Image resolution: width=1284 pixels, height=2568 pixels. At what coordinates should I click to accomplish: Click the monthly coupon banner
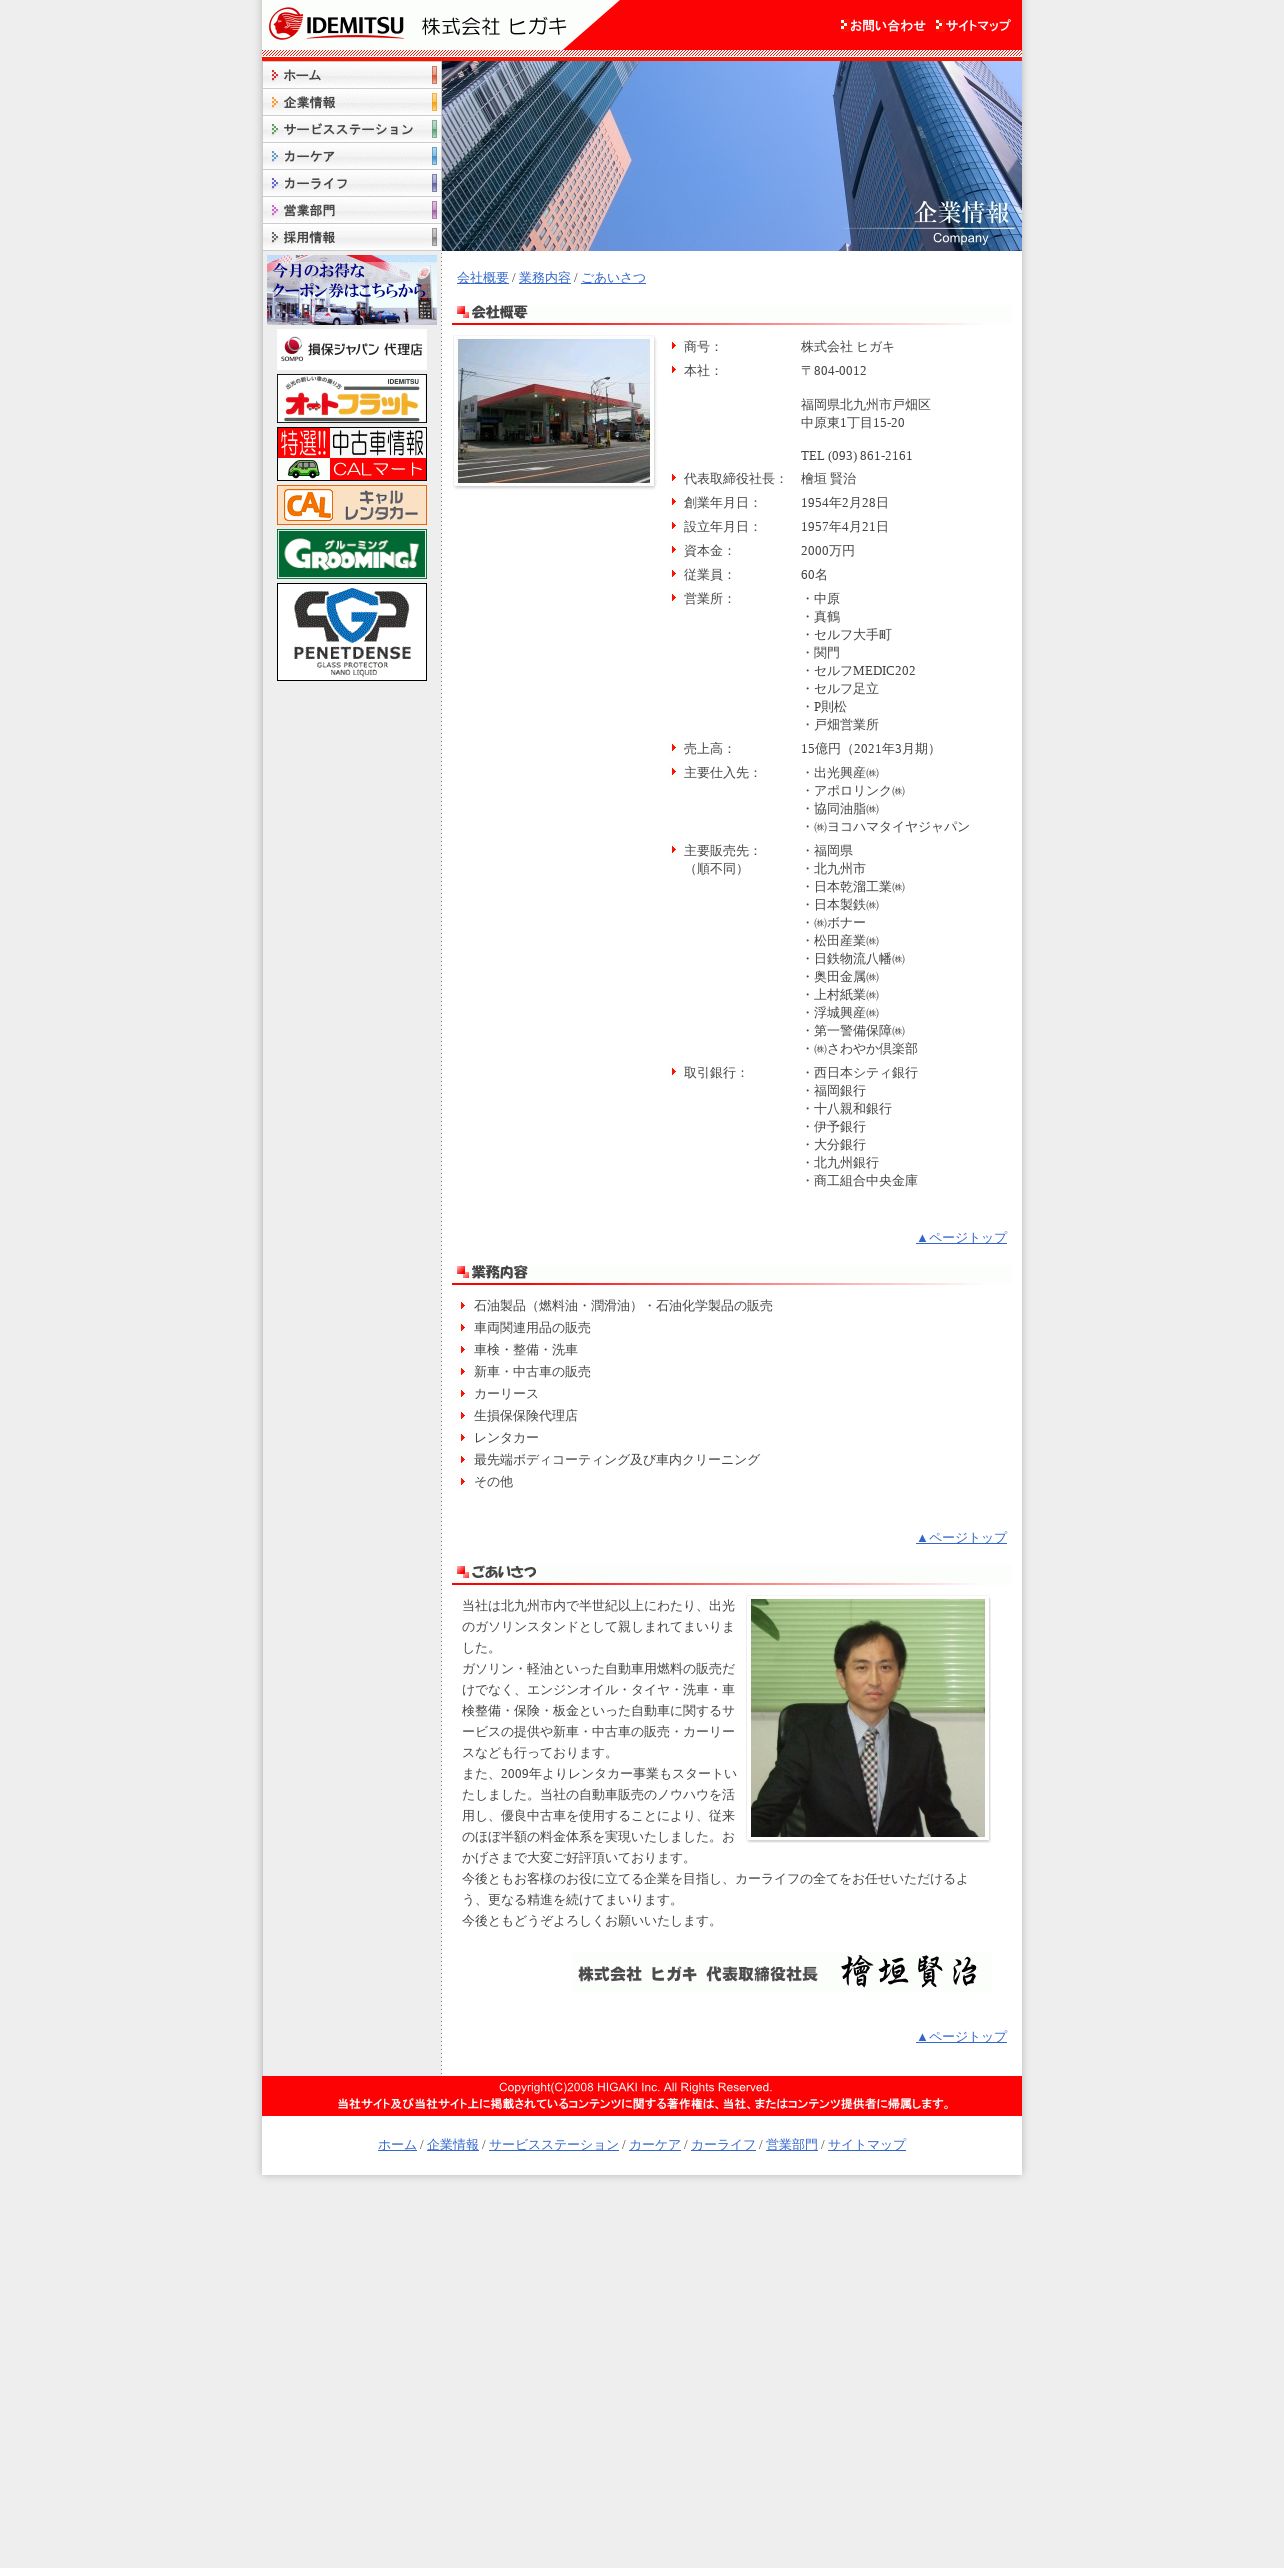click(351, 290)
